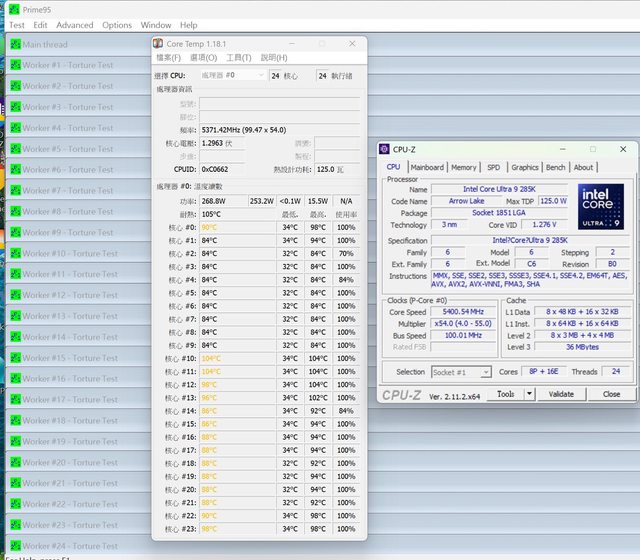
Task: Click the Prime95 title bar icon
Action: coord(16,9)
